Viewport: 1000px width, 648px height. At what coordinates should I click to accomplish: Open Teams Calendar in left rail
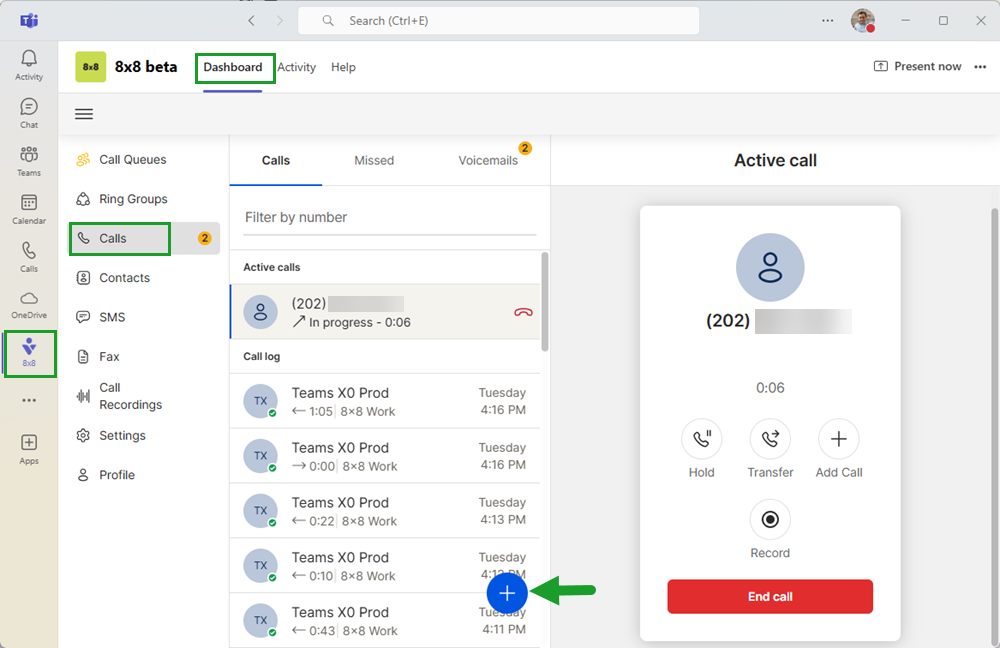tap(29, 209)
